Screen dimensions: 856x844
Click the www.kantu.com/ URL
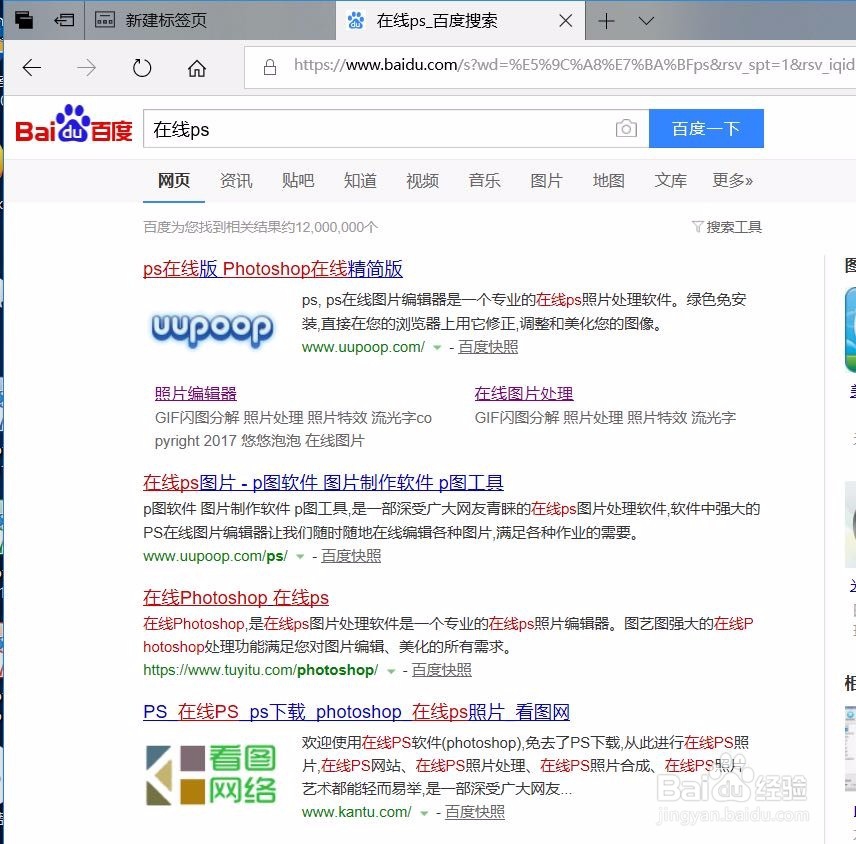(356, 812)
